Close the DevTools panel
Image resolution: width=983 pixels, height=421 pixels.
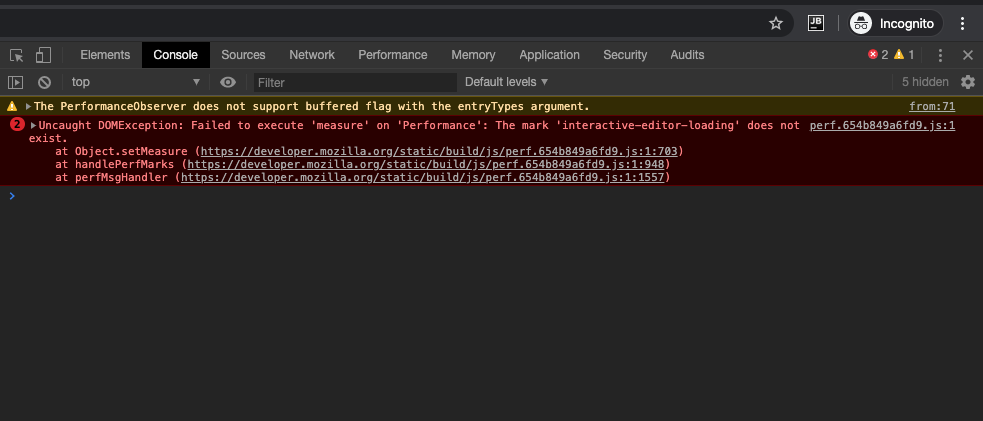(968, 55)
